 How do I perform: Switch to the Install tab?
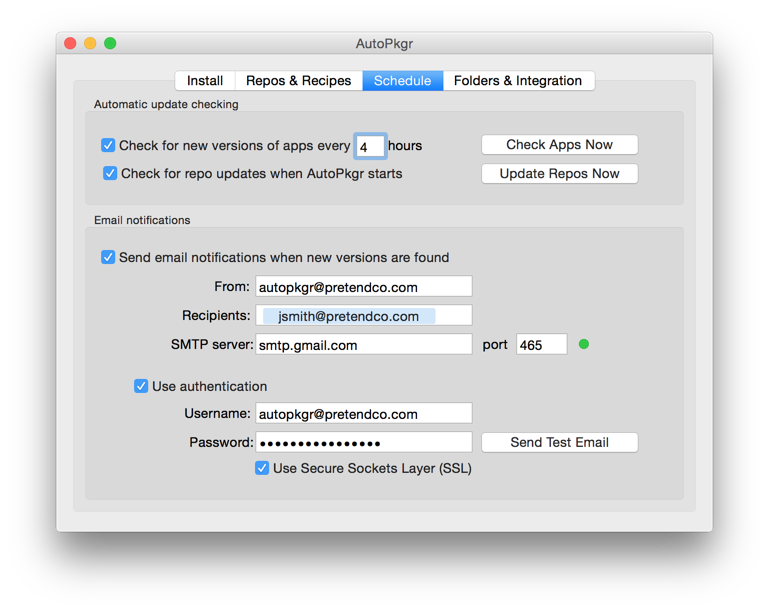coord(205,80)
